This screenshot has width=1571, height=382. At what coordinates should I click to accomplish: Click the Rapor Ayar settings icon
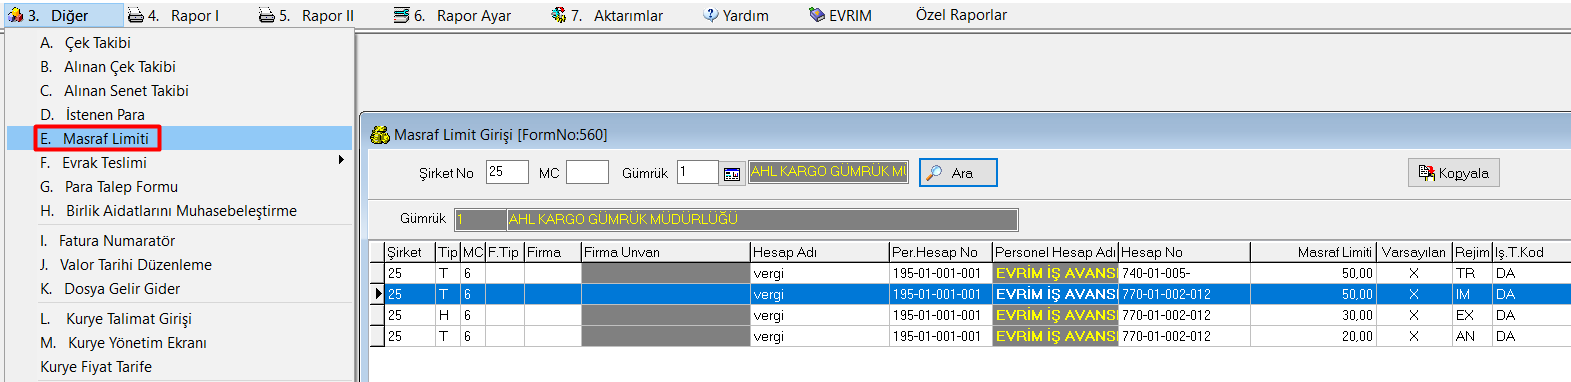click(401, 15)
